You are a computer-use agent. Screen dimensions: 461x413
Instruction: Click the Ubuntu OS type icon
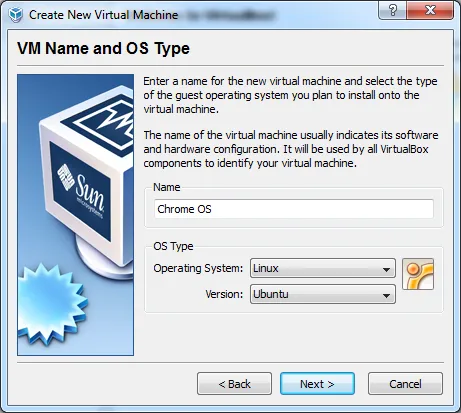(x=418, y=274)
